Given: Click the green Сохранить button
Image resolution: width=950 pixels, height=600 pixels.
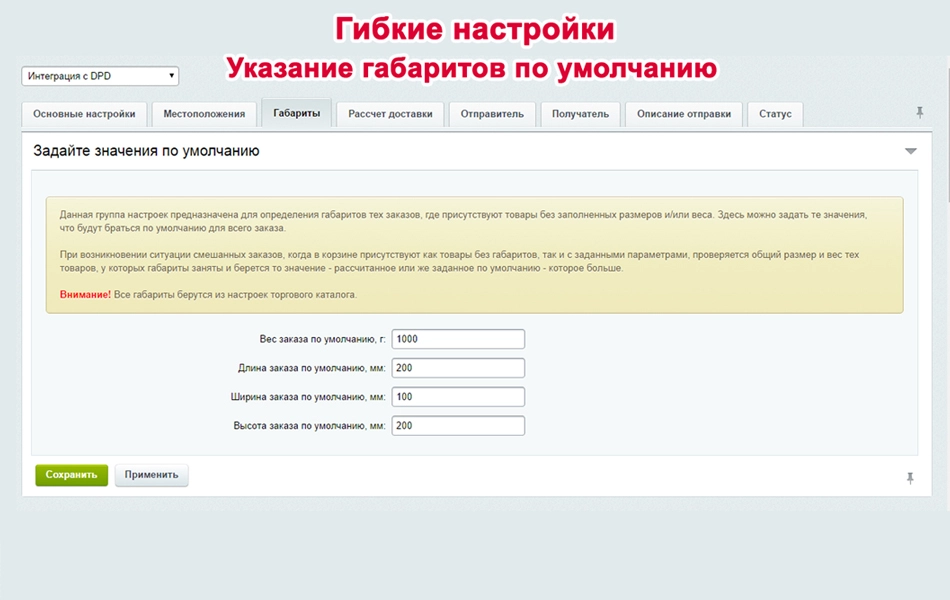Looking at the screenshot, I should (71, 475).
